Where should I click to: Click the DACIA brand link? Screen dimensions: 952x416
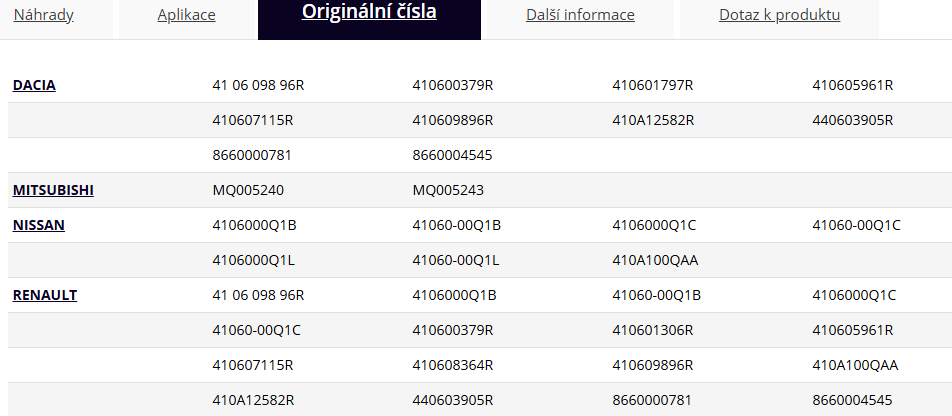(34, 85)
